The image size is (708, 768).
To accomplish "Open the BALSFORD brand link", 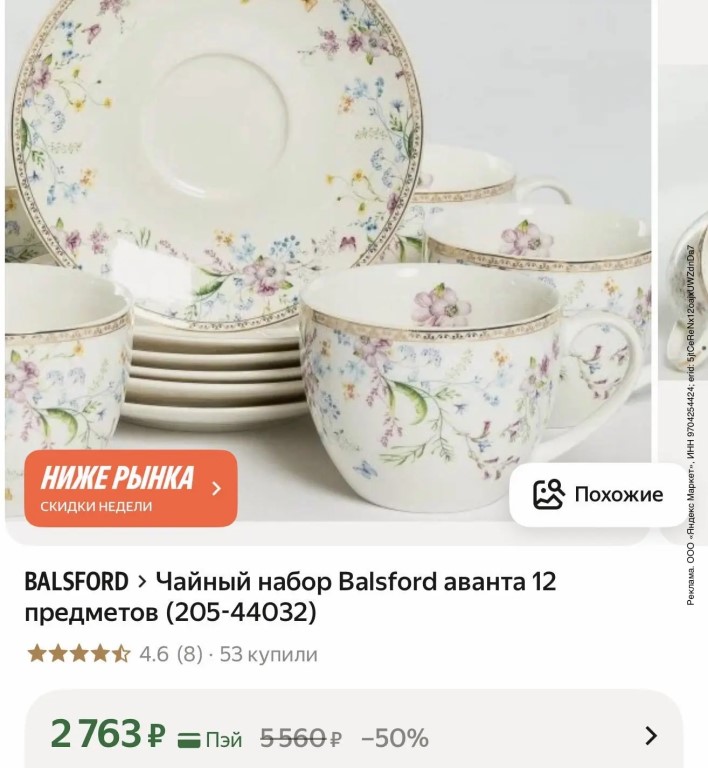I will (x=76, y=582).
